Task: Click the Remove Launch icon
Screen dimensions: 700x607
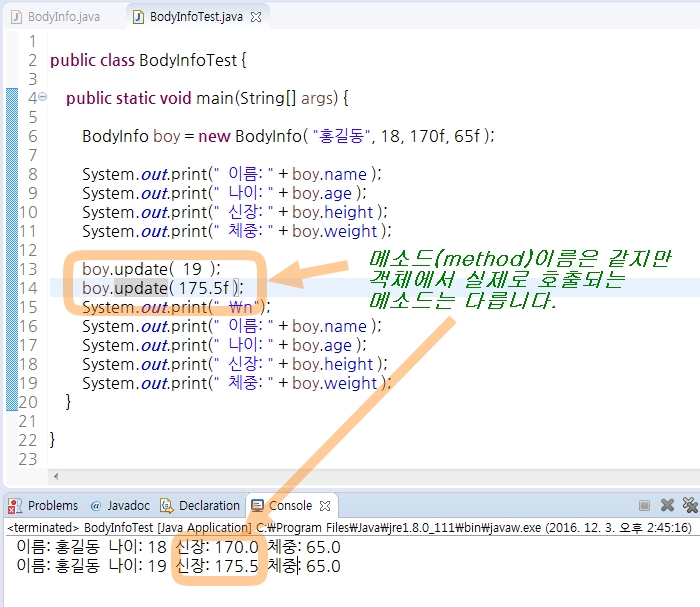Action: click(x=667, y=505)
